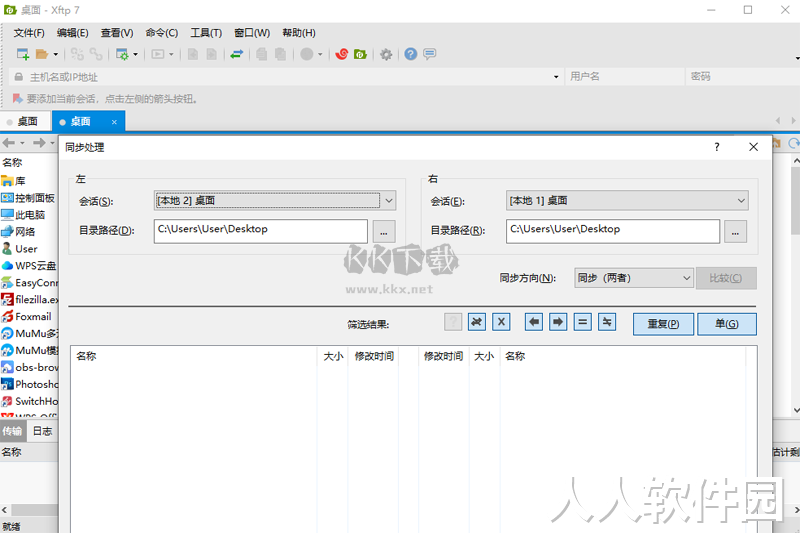Close the 同步处理 dialog
Screen dimensions: 800x533
(753, 147)
